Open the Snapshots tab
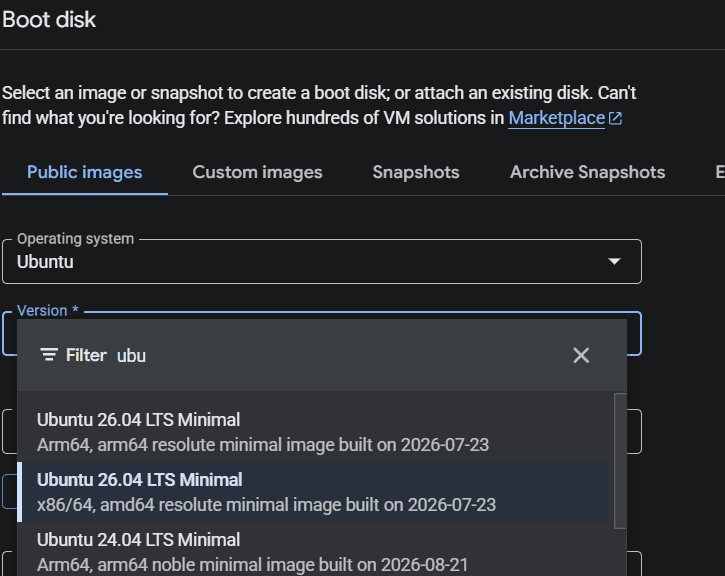Screen dimensions: 725x576 pos(416,172)
